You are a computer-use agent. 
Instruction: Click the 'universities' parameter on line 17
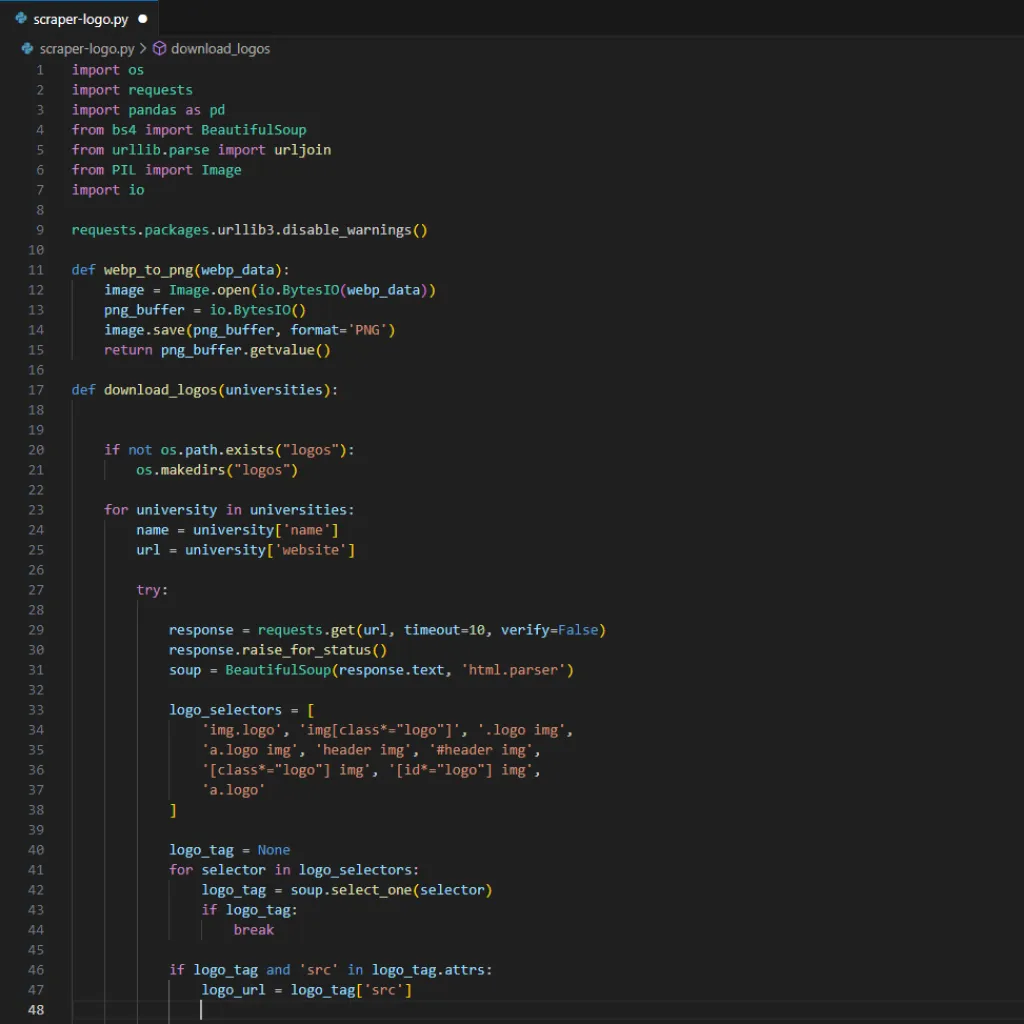[274, 390]
